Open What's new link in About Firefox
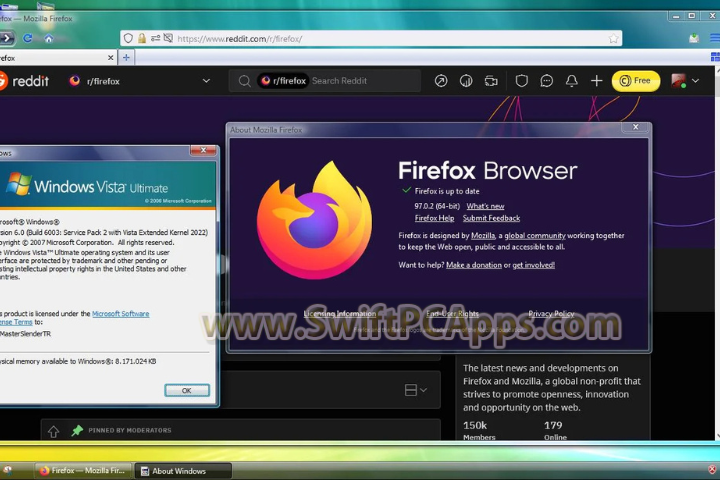Screen dimensions: 720x480 pyautogui.click(x=485, y=206)
